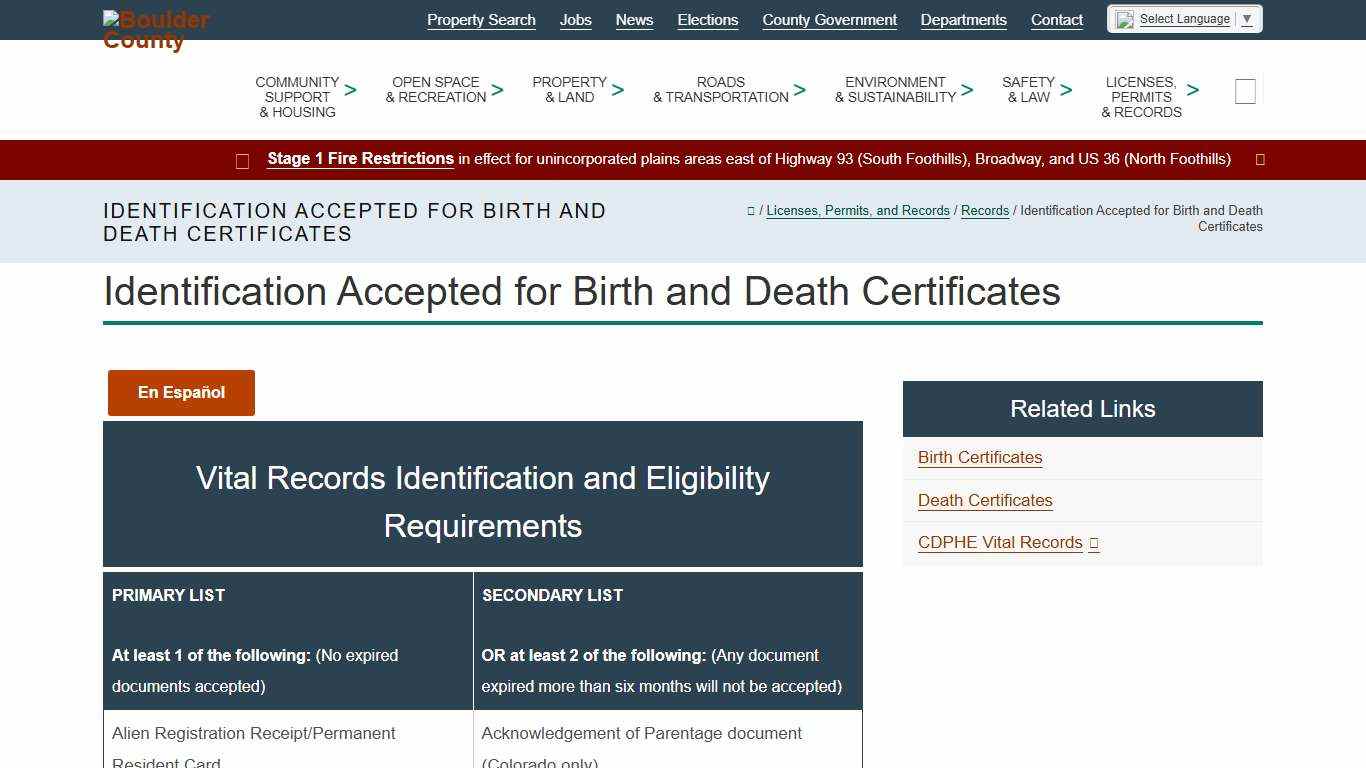
Task: Open the Contact page
Action: [1056, 19]
